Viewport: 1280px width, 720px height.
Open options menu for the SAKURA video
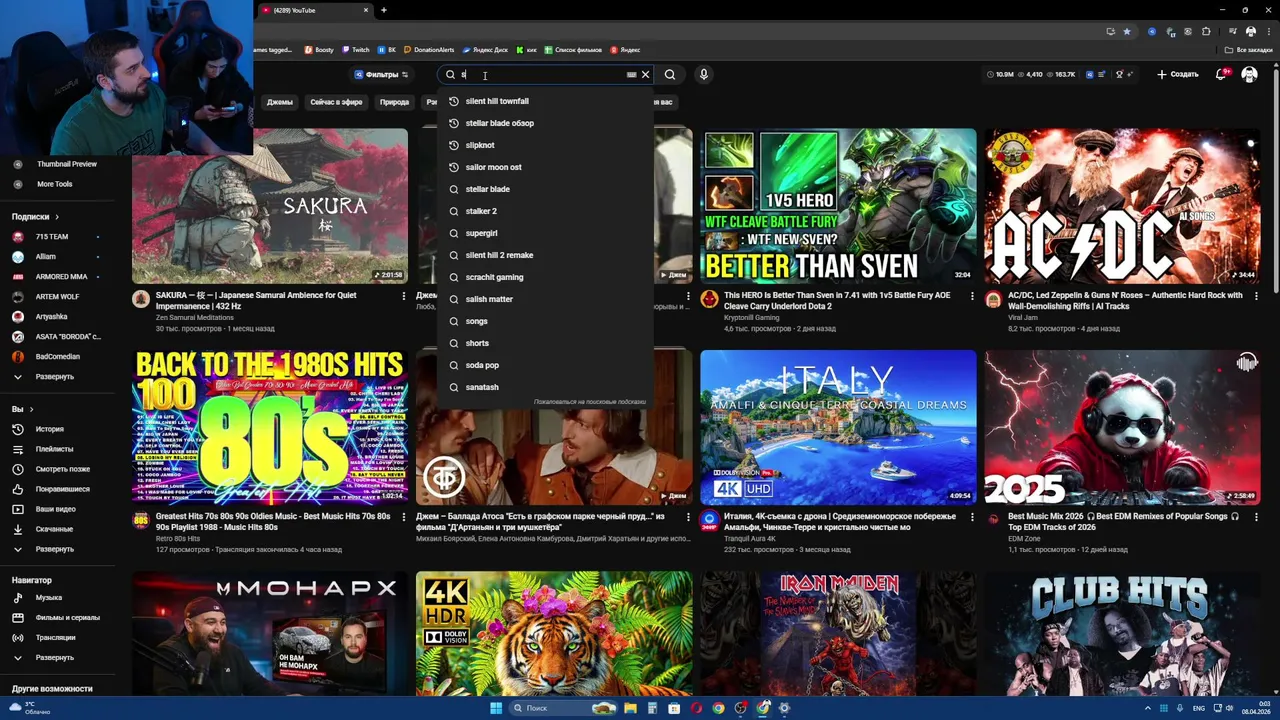pos(404,296)
